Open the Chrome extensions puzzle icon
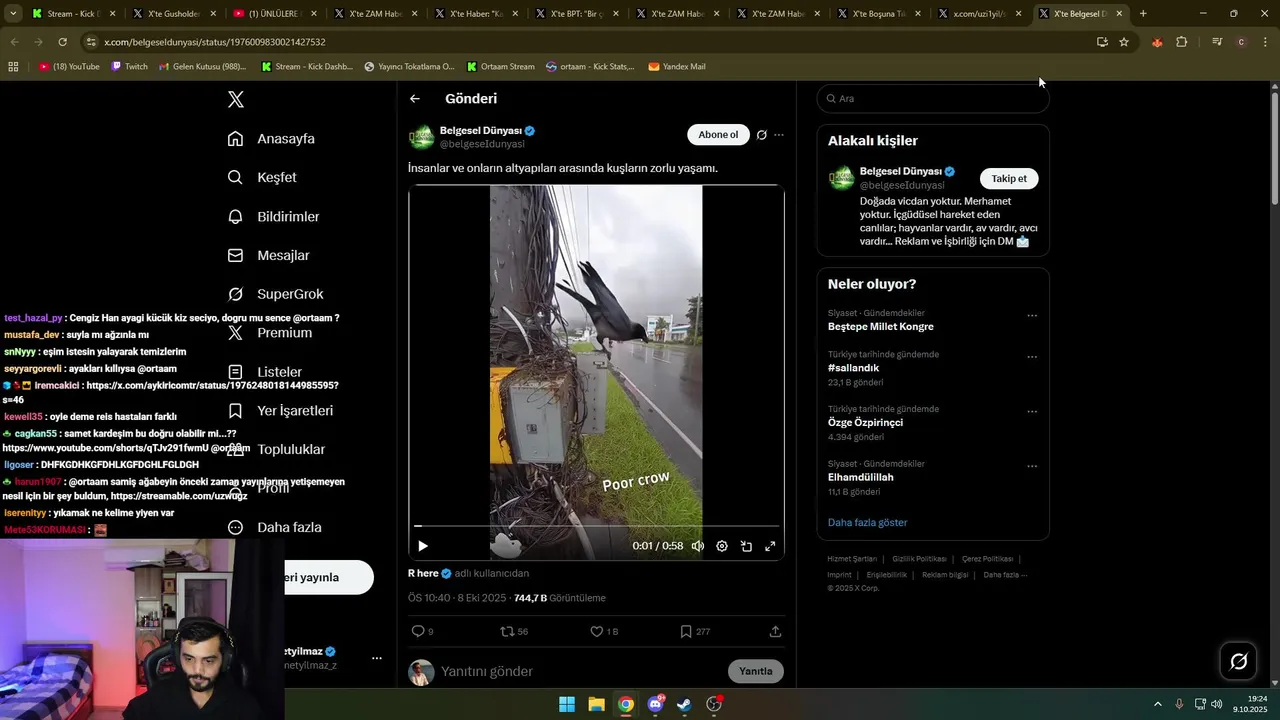Viewport: 1280px width, 720px height. click(1182, 42)
